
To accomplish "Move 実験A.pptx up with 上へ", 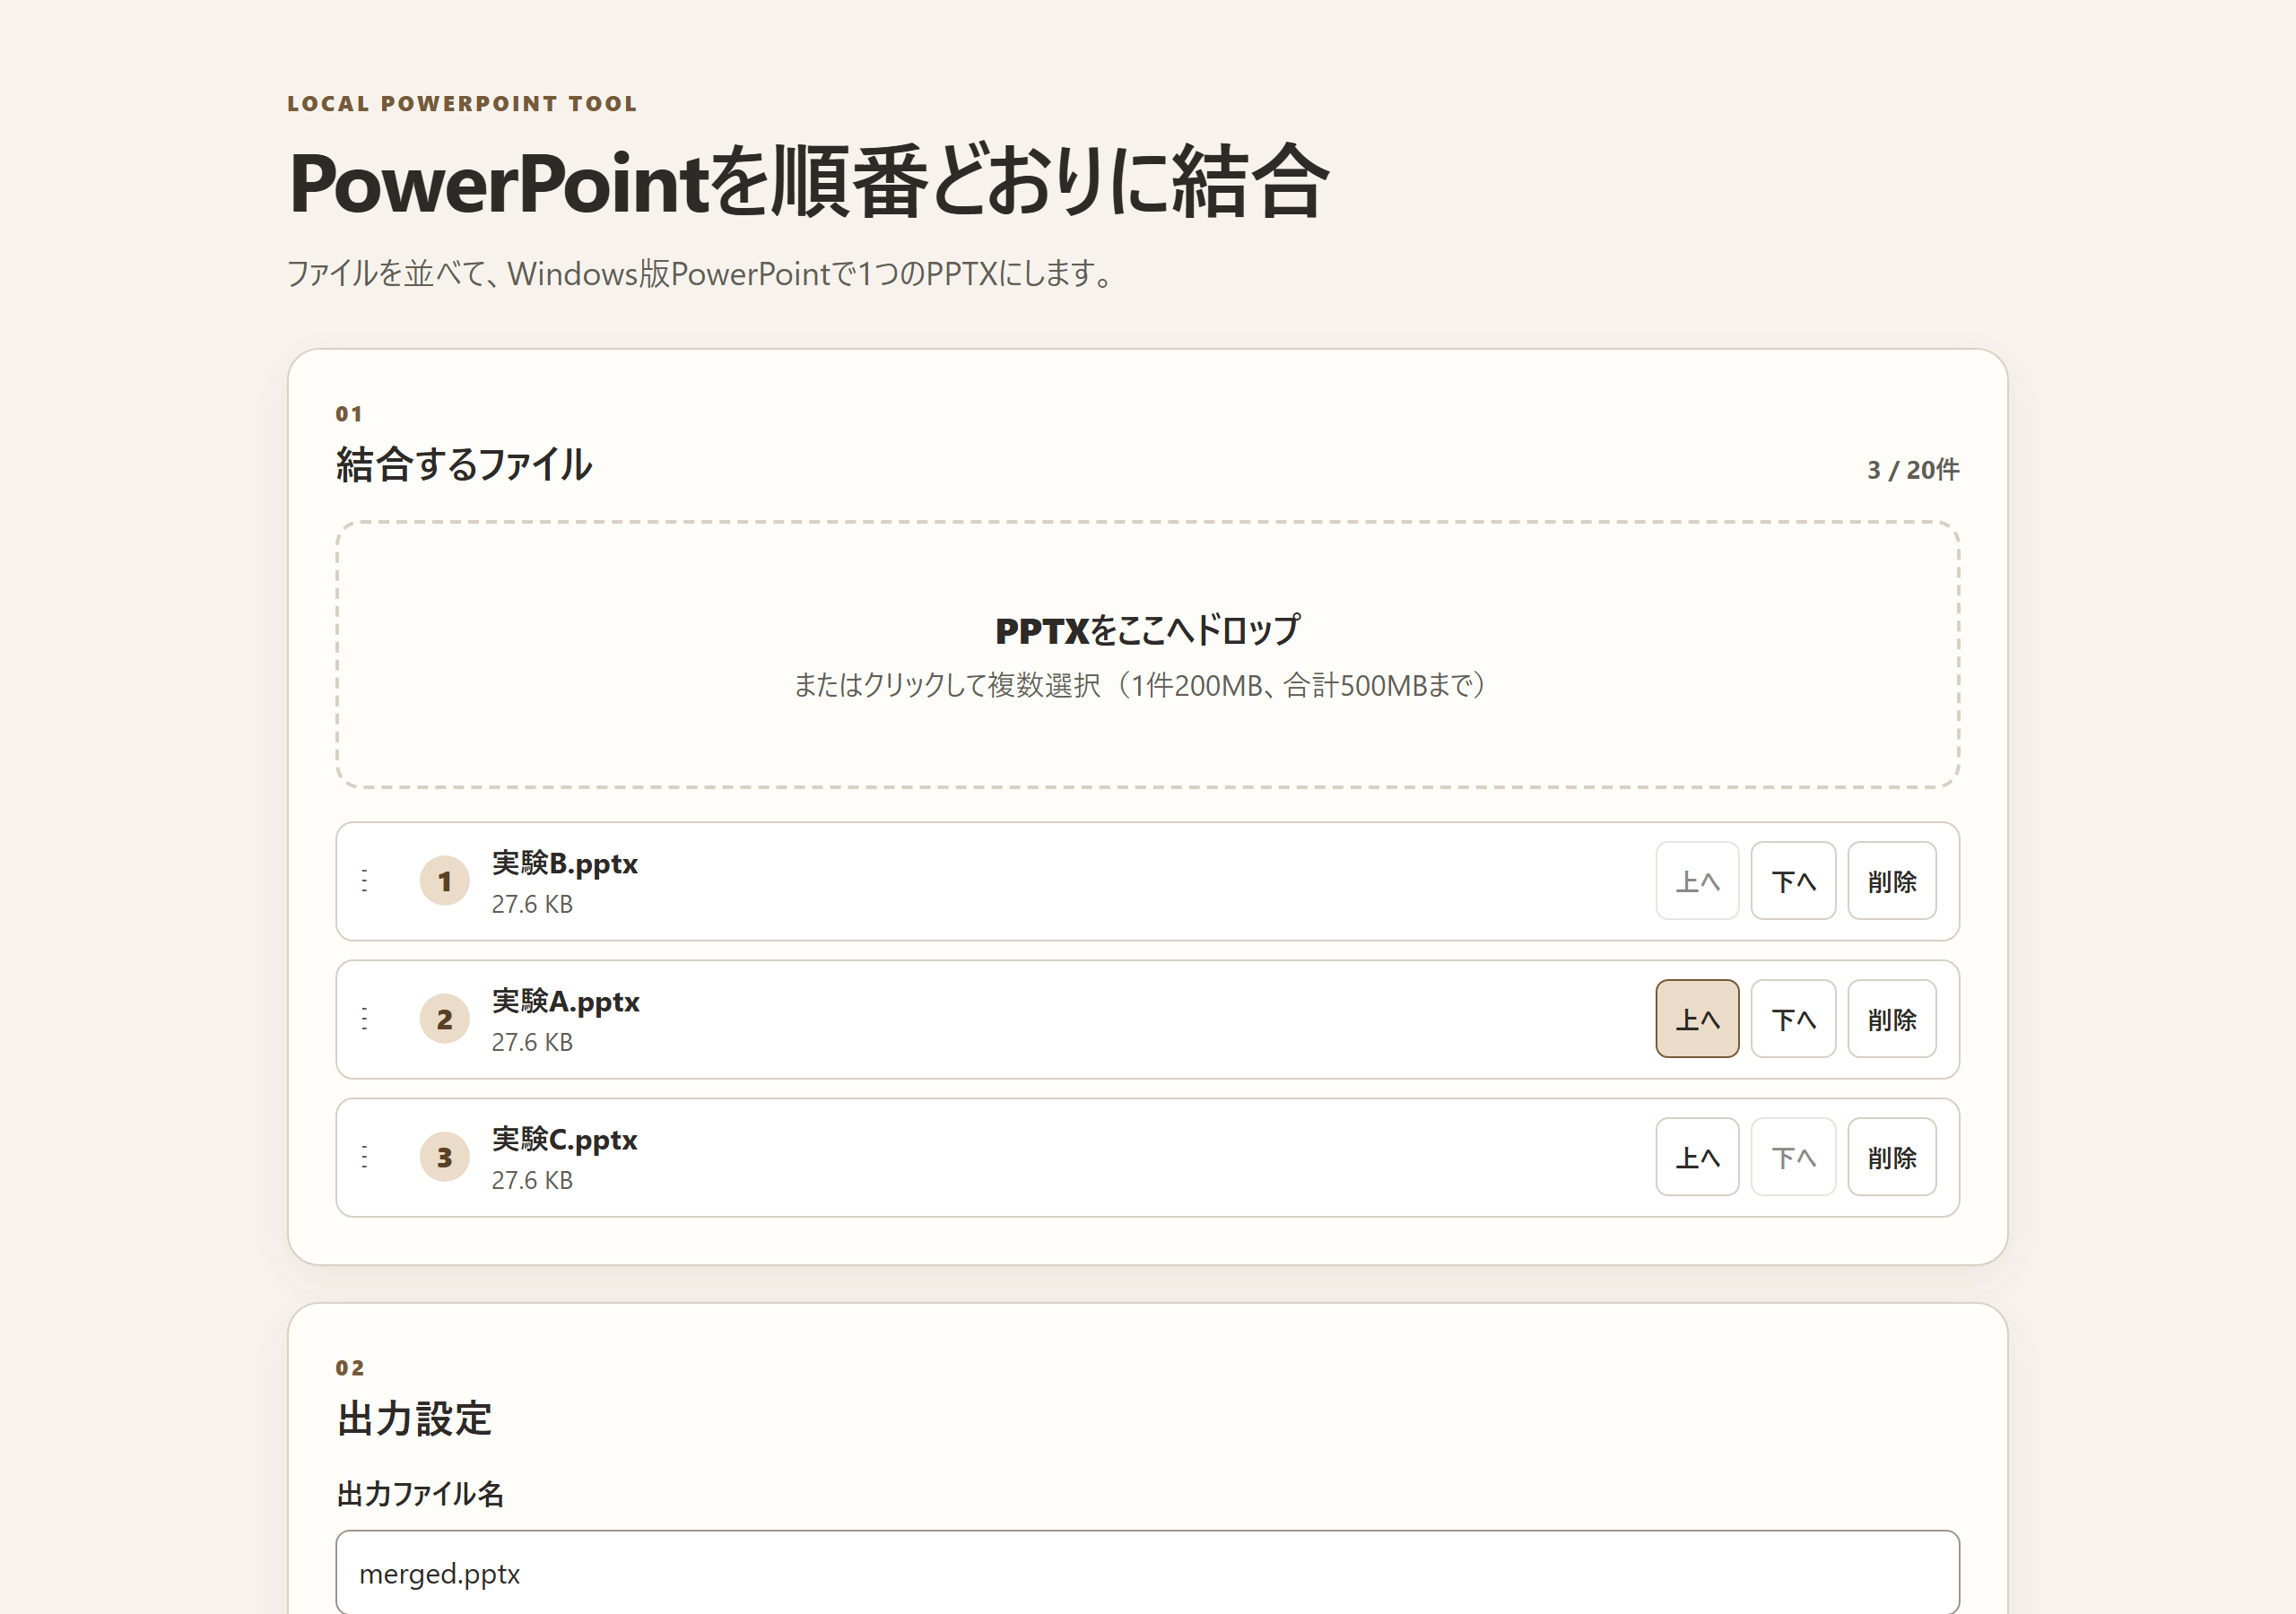I will point(1697,1019).
